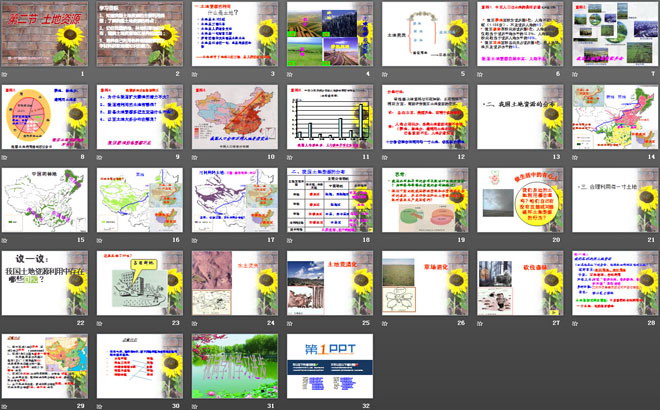This screenshot has height=410, width=660.
Task: Click slide 21 about 合理利用每一寸土地
Action: coord(614,199)
